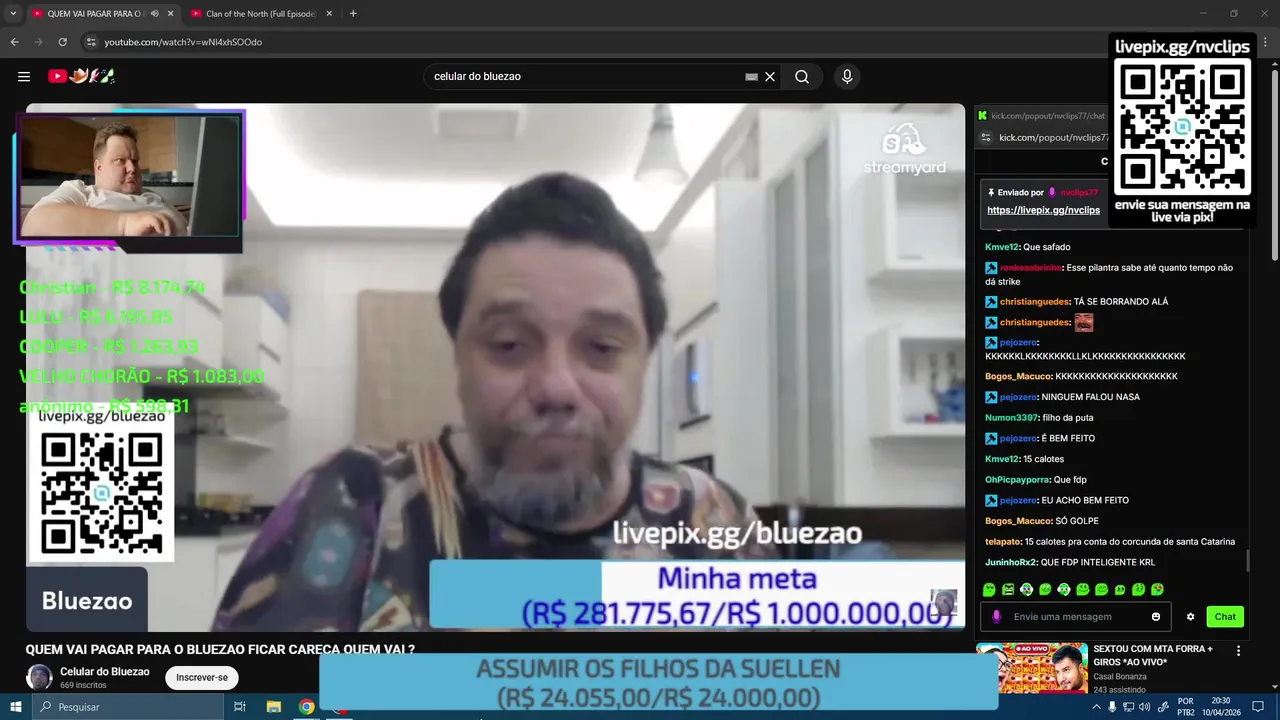Image resolution: width=1280 pixels, height=720 pixels.
Task: Open 'SEXTOU COM MTA FORRA' video thumbnail
Action: click(1031, 668)
